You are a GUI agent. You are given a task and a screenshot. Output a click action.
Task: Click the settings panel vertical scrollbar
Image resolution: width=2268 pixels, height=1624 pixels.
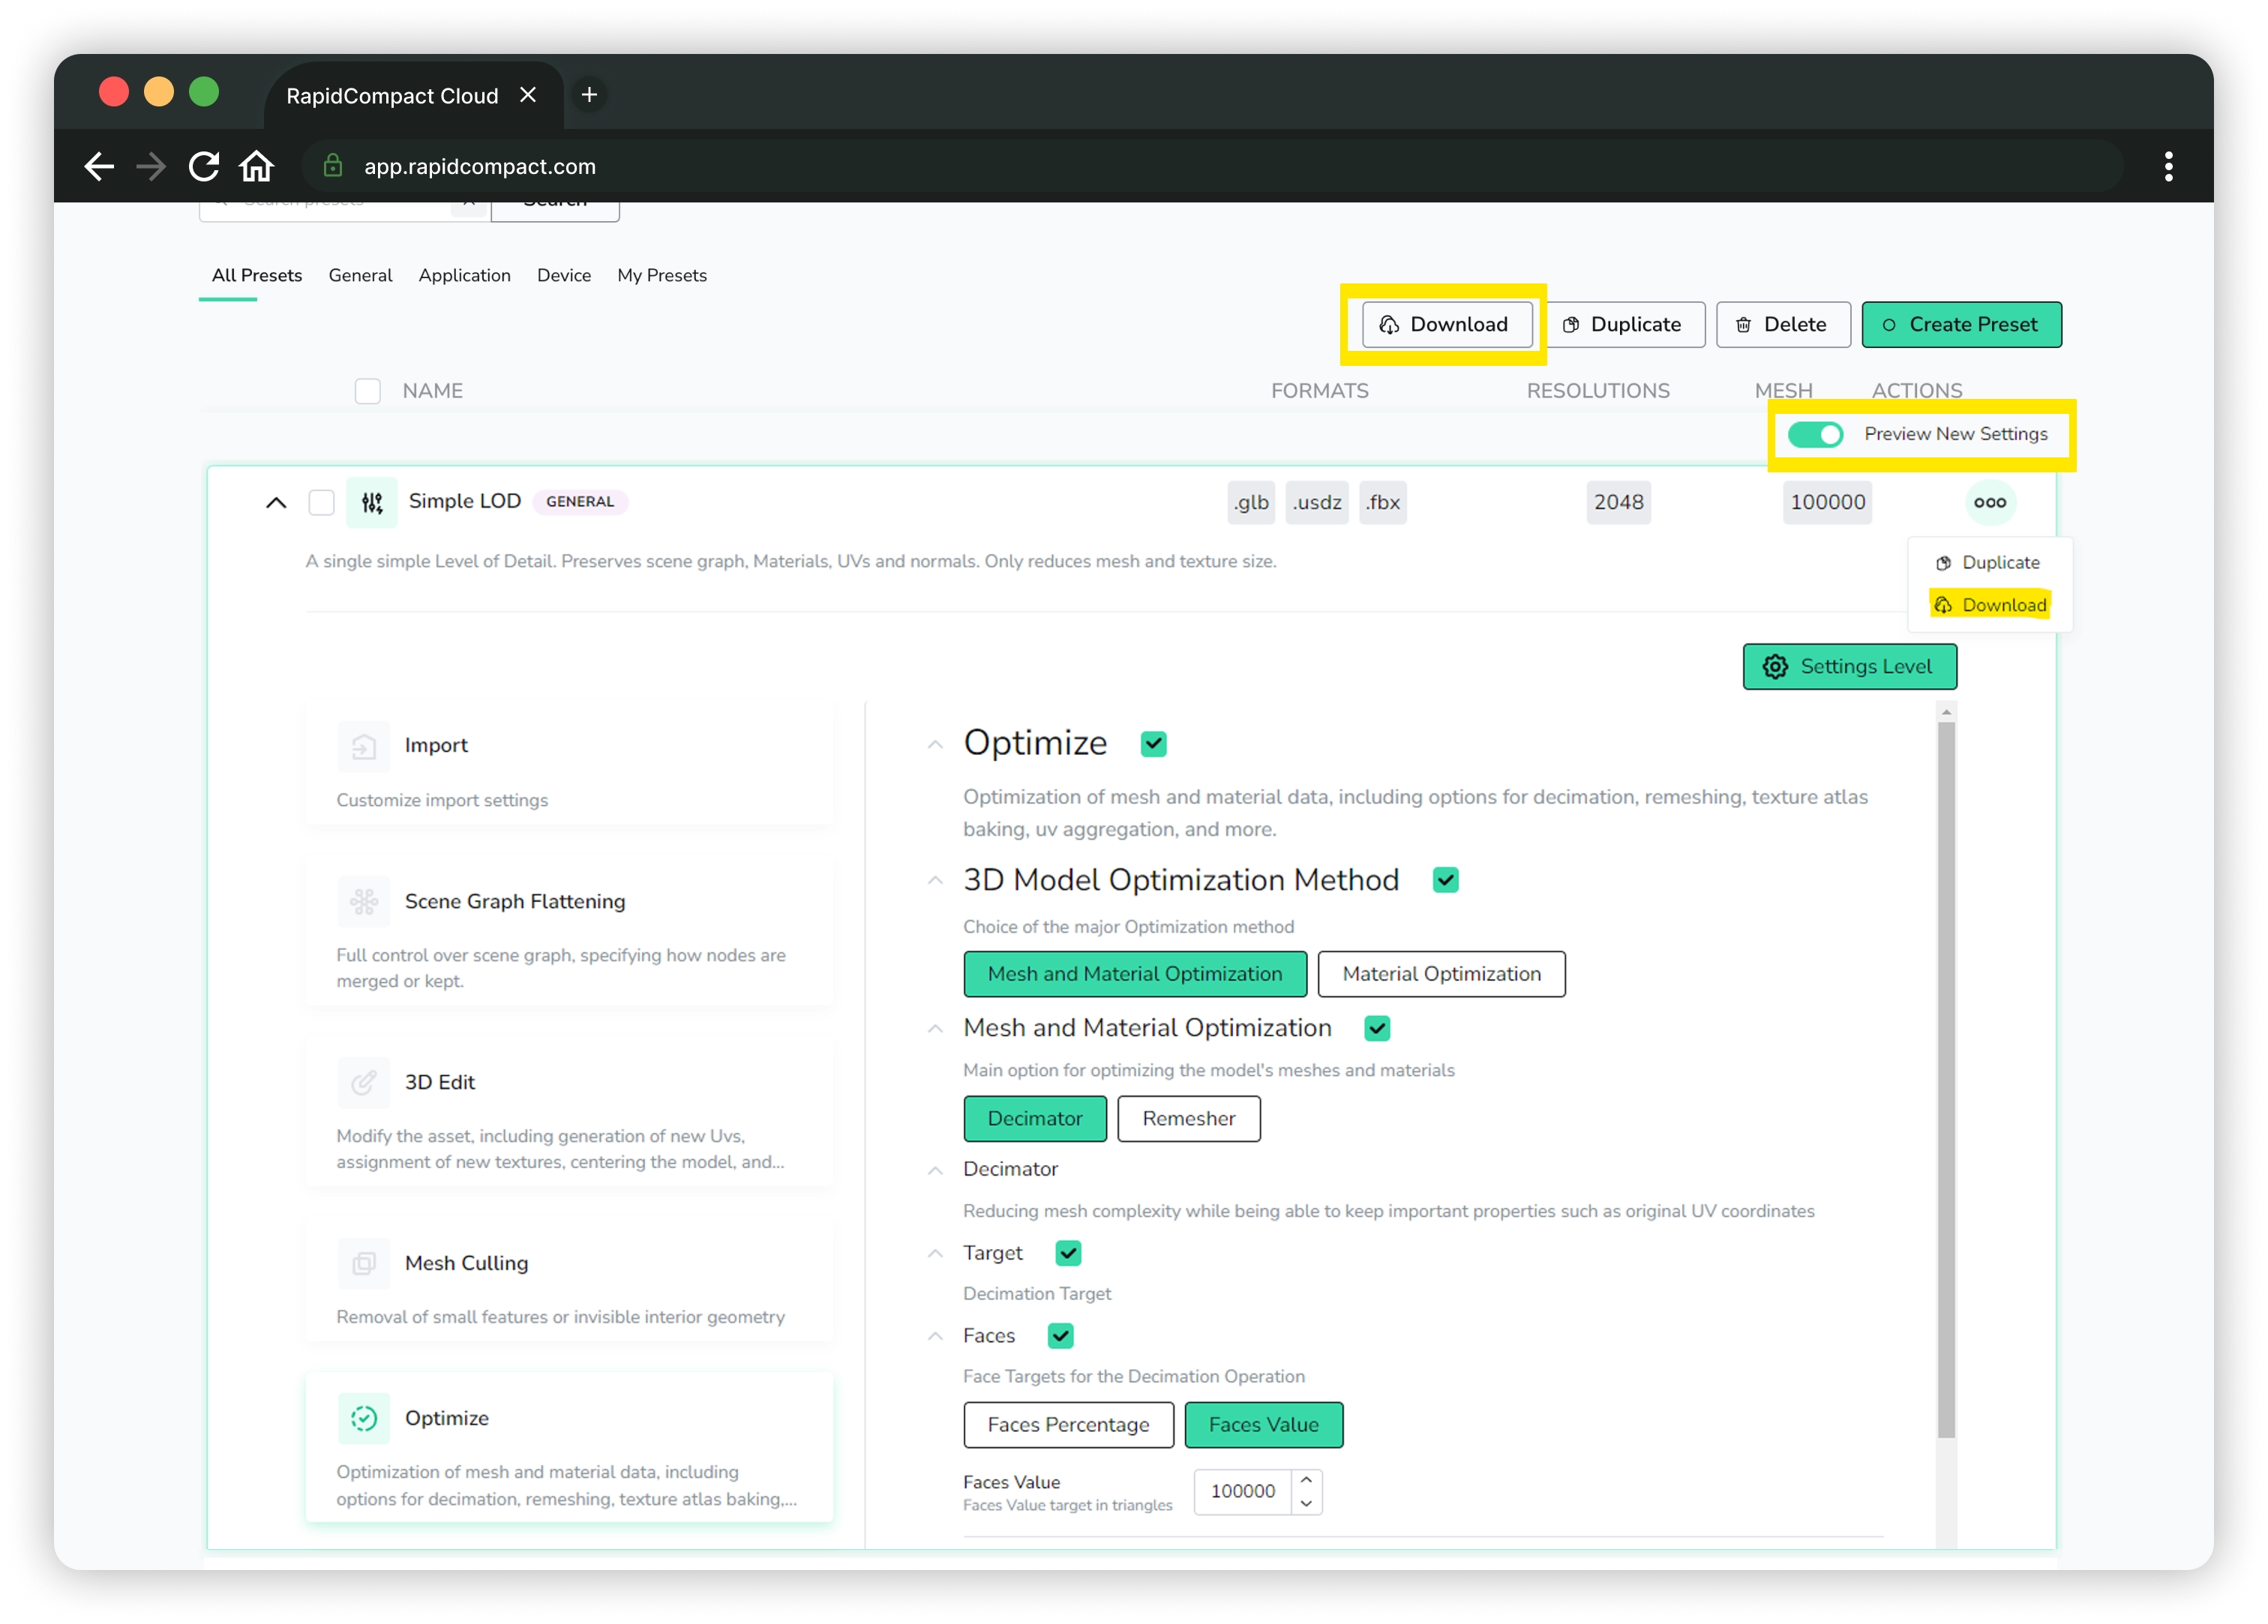1945,1080
